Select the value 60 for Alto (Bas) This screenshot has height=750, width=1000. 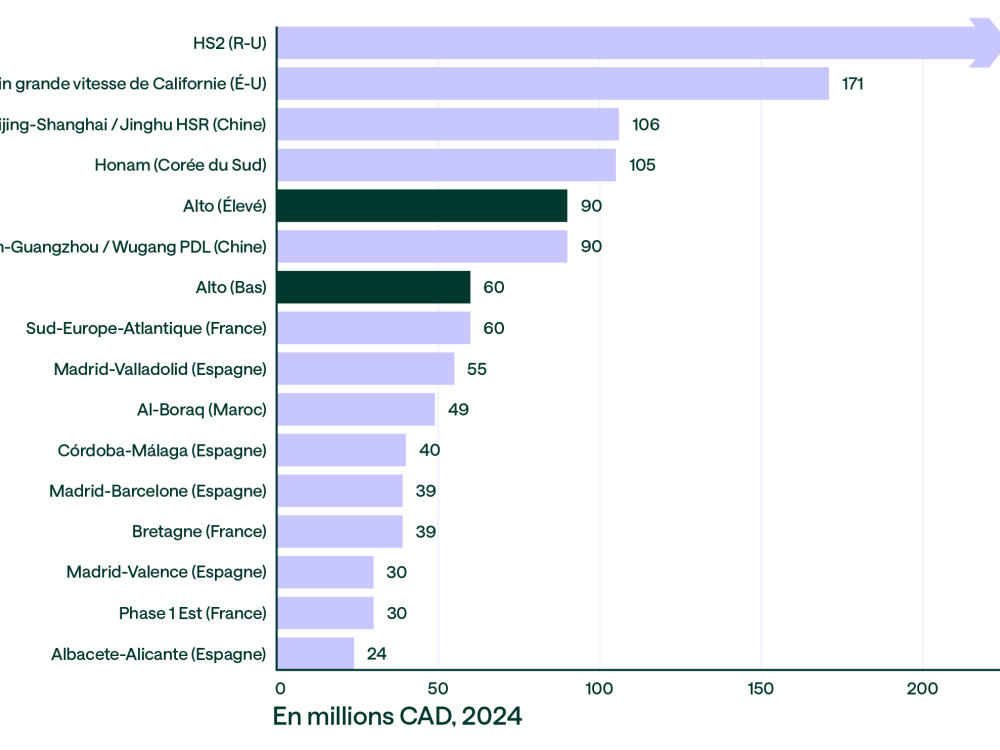[x=494, y=288]
